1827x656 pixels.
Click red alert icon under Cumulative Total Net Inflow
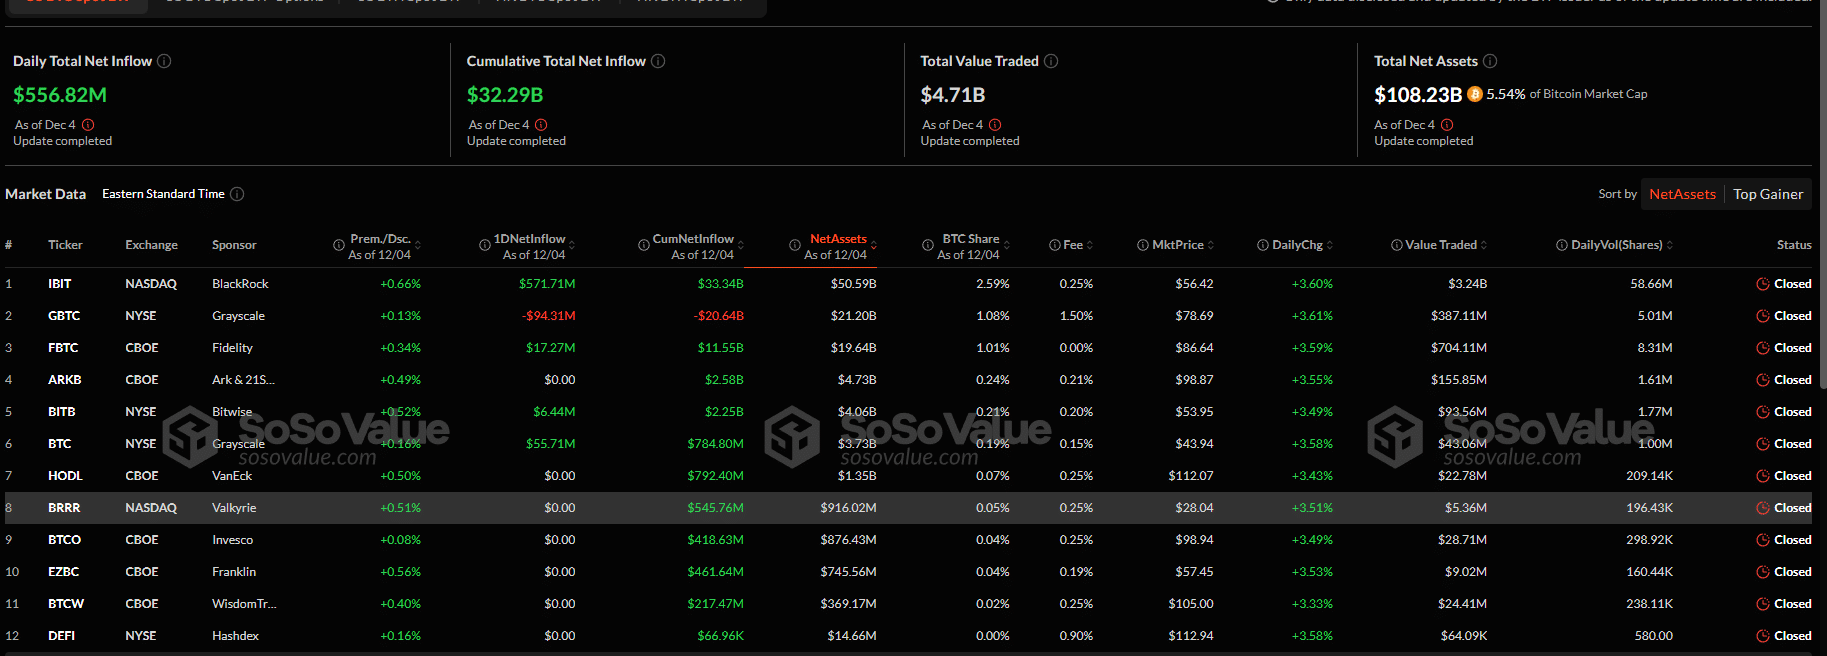541,125
